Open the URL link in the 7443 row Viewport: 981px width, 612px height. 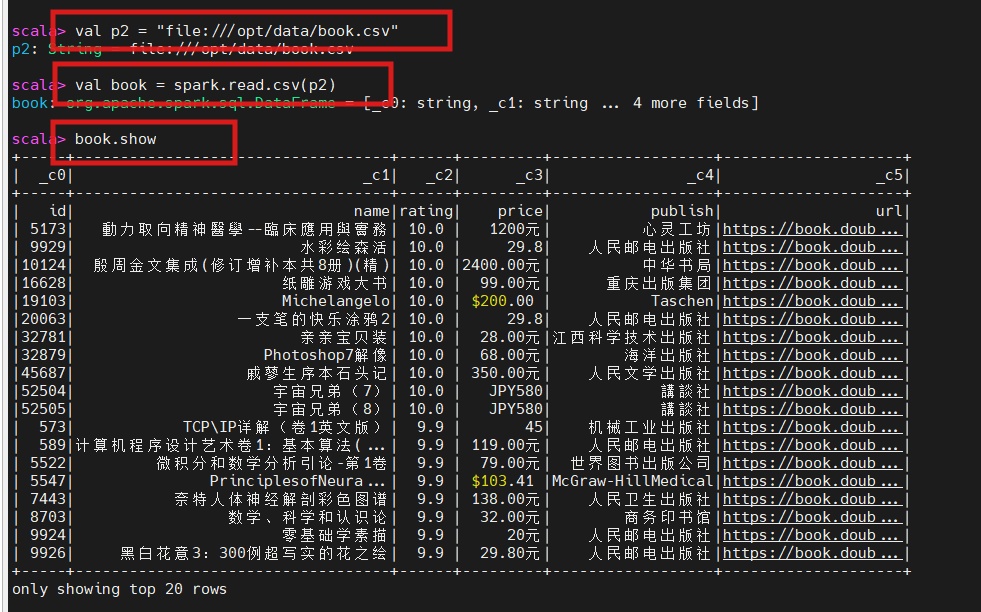[811, 500]
